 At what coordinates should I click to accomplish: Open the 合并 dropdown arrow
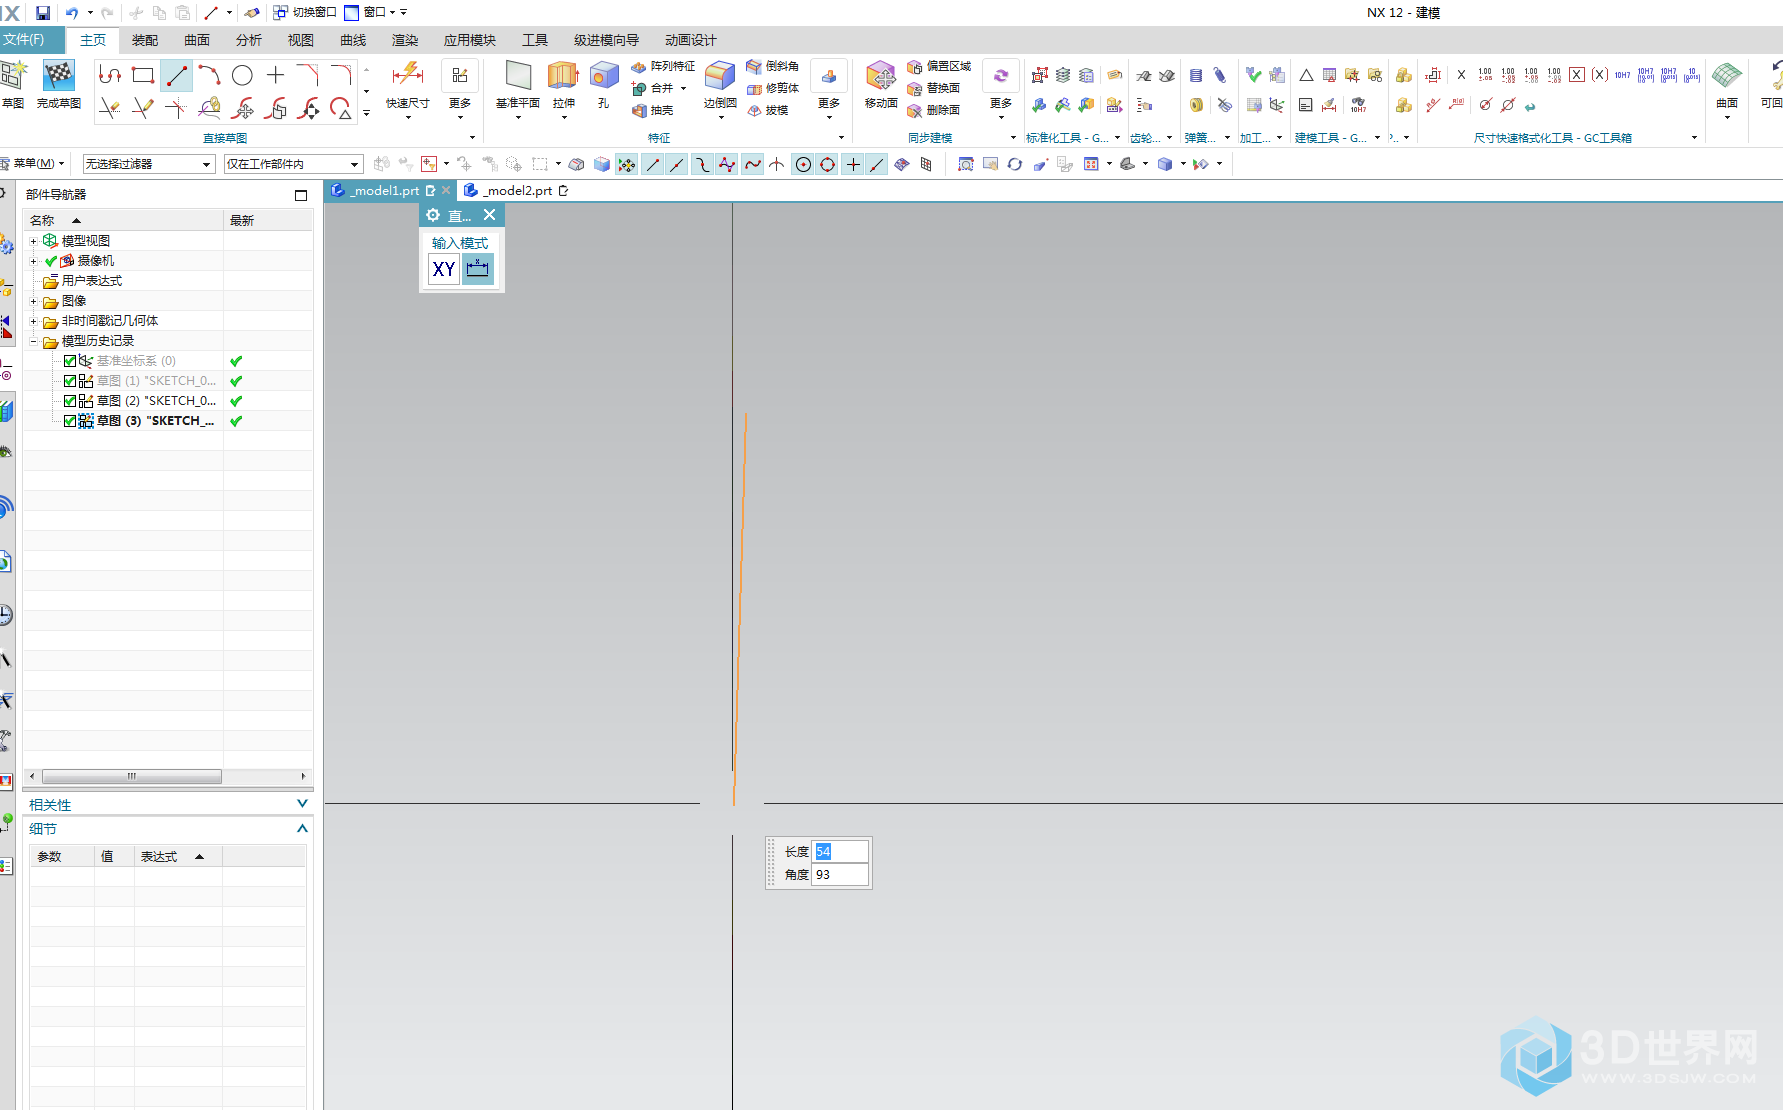click(x=683, y=88)
